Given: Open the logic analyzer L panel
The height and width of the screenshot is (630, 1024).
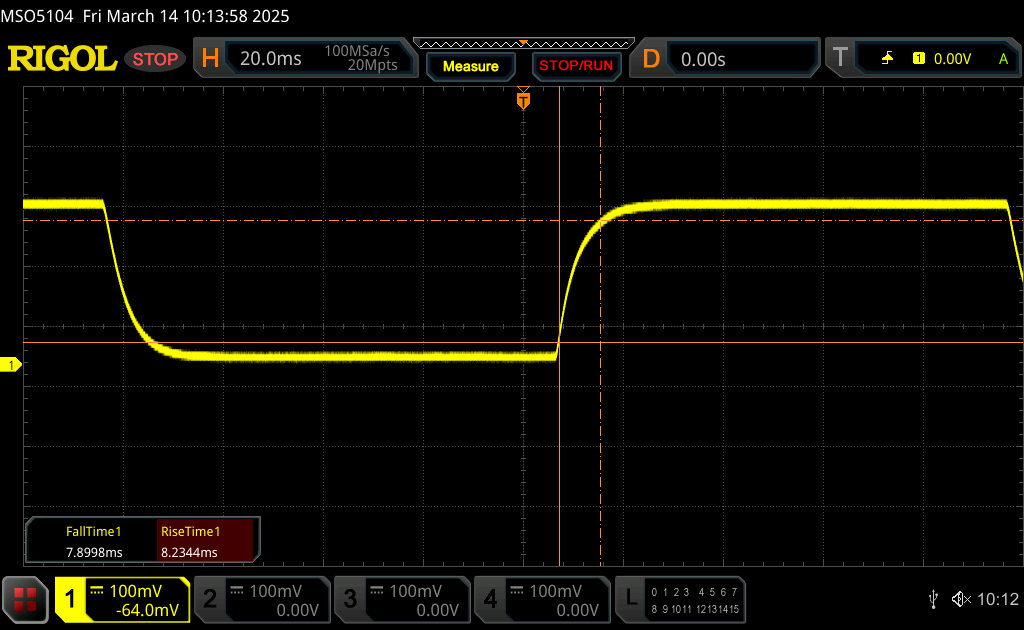Looking at the screenshot, I should (x=680, y=599).
